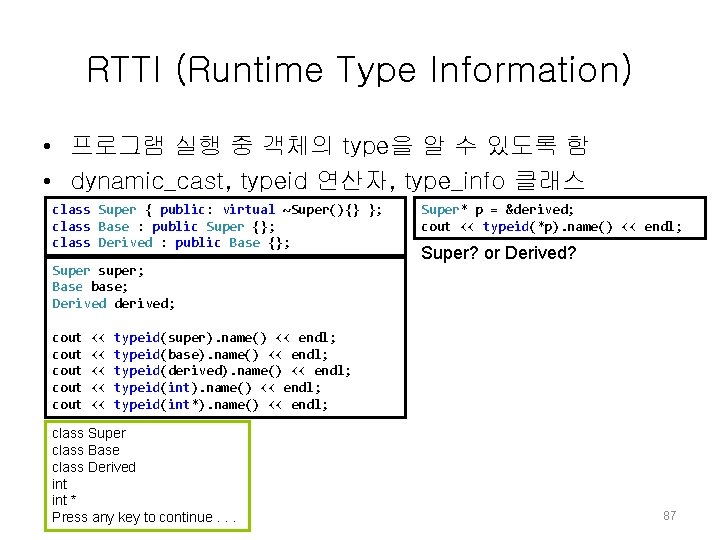This screenshot has height=540, width=720.
Task: Click output line 'int *'
Action: tap(64, 501)
